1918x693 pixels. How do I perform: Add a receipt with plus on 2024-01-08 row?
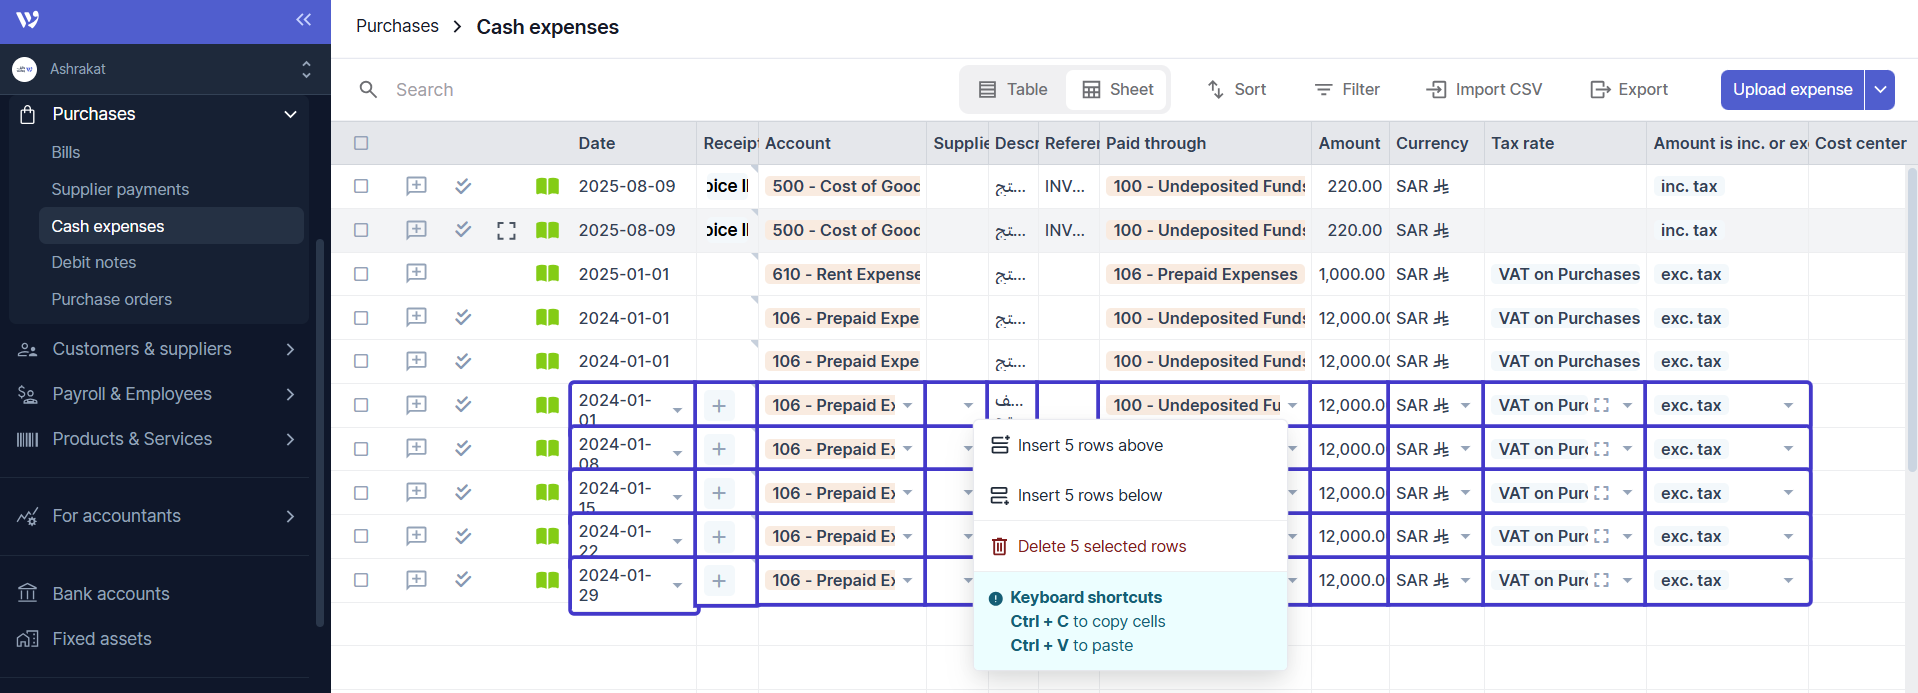[718, 449]
